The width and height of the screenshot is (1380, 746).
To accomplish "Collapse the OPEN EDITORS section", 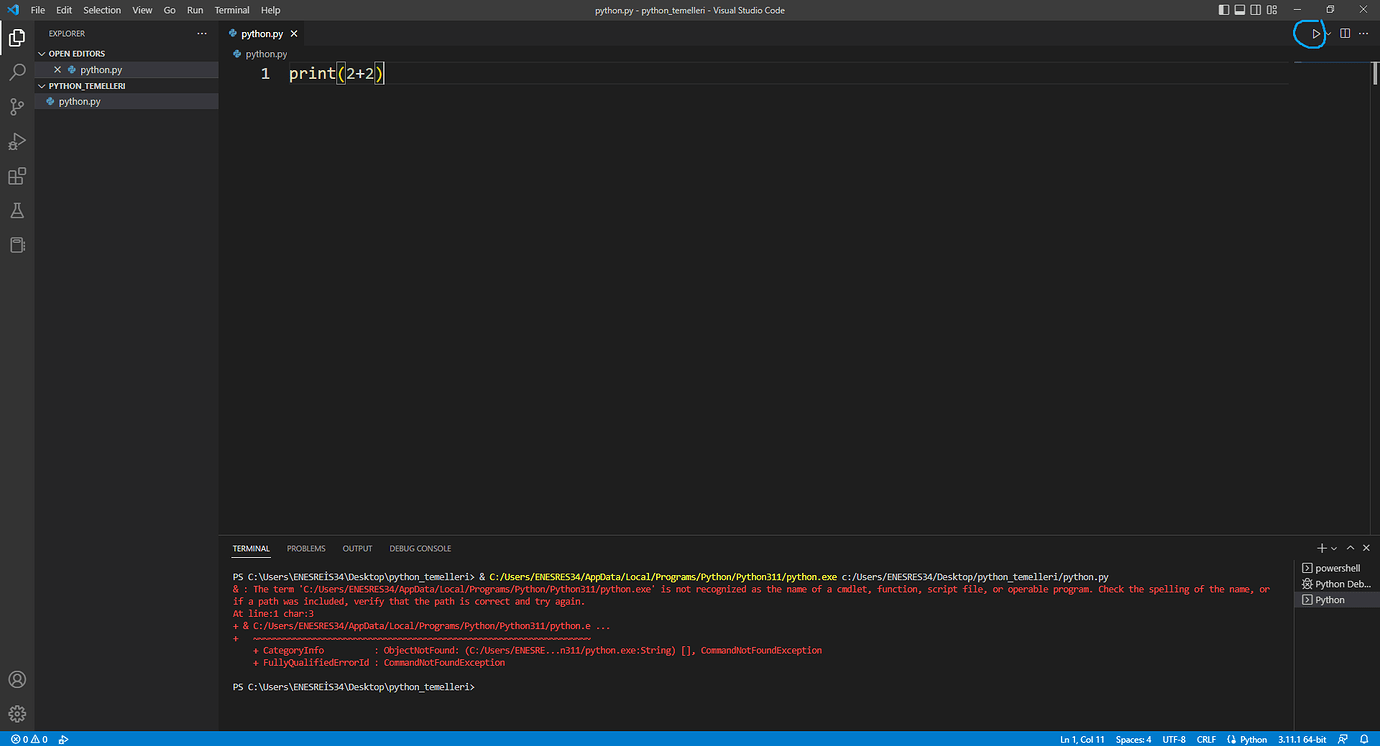I will [41, 53].
